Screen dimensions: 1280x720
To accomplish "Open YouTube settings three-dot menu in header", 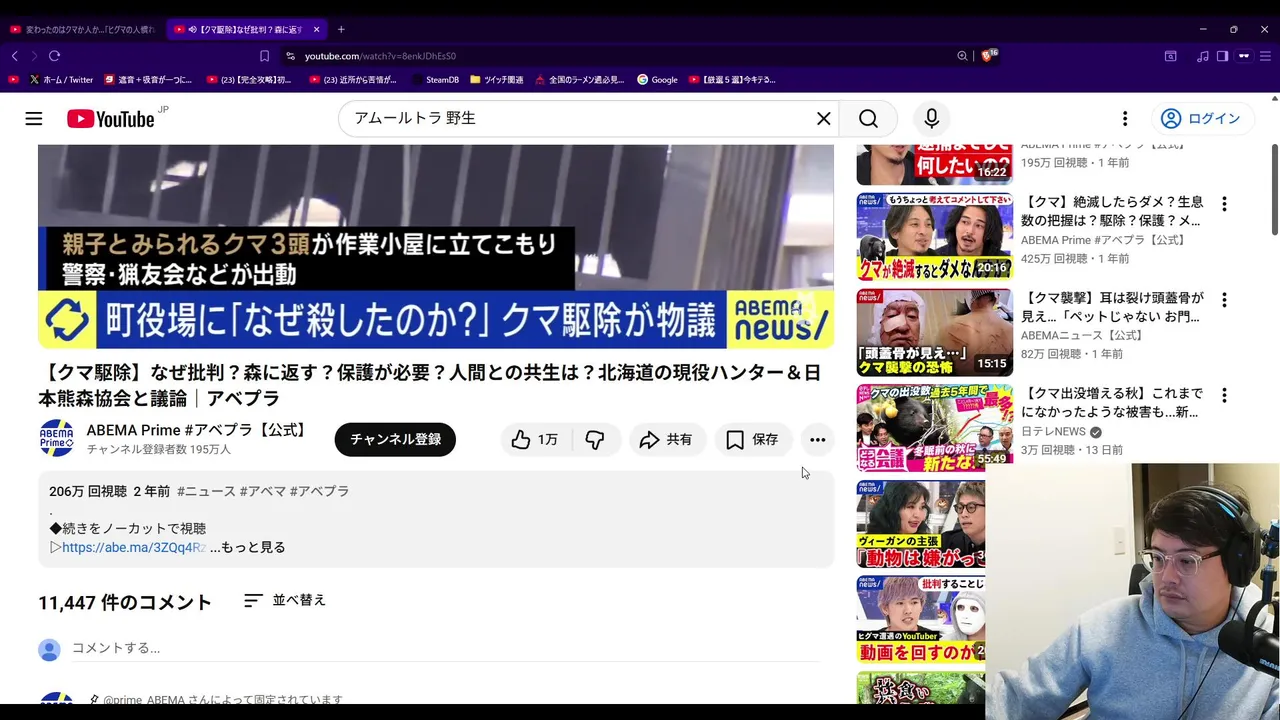I will point(1125,119).
